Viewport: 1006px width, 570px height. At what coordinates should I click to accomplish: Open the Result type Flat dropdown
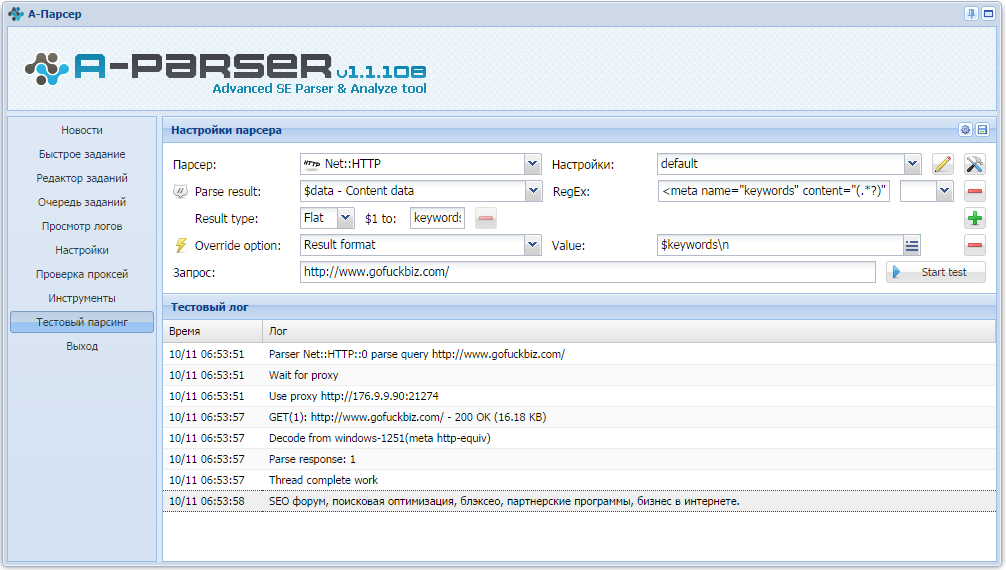coord(345,218)
